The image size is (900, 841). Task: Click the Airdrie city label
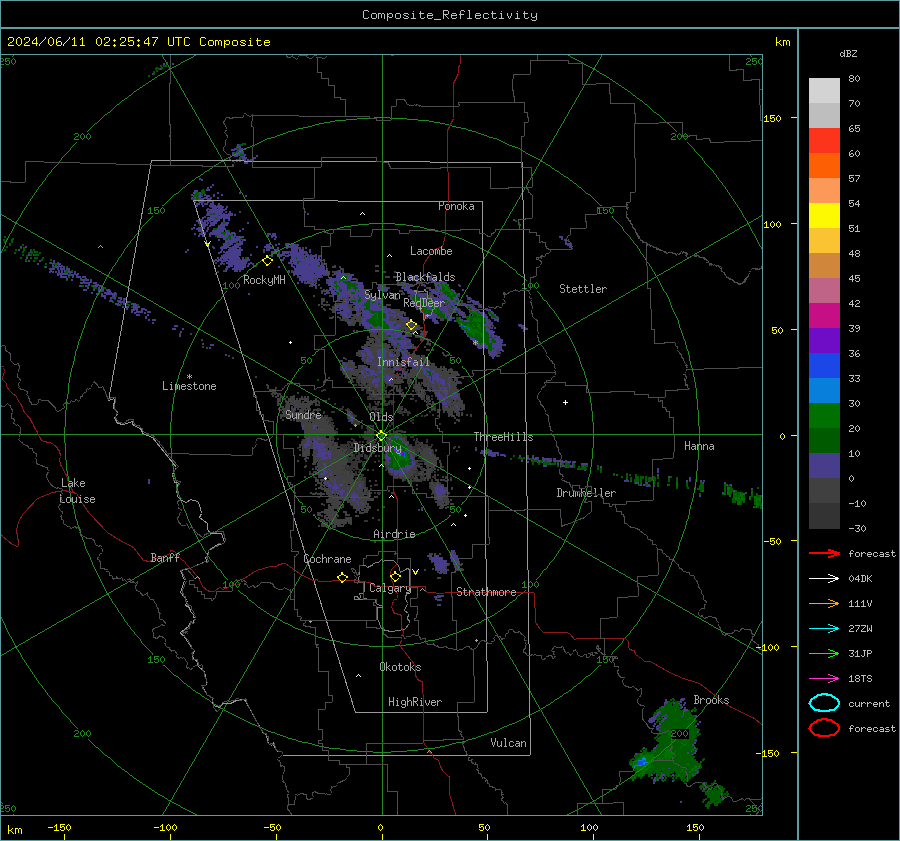point(394,534)
